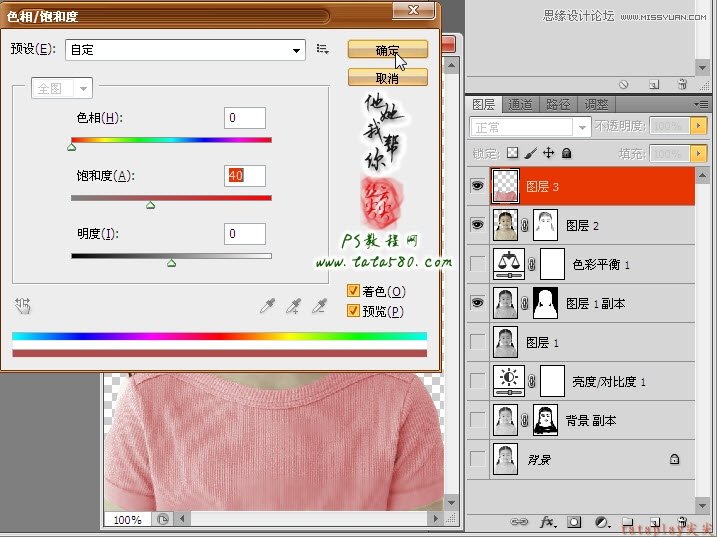The height and width of the screenshot is (537, 717).
Task: Show the 色彩平衡 1 layer
Action: (477, 264)
